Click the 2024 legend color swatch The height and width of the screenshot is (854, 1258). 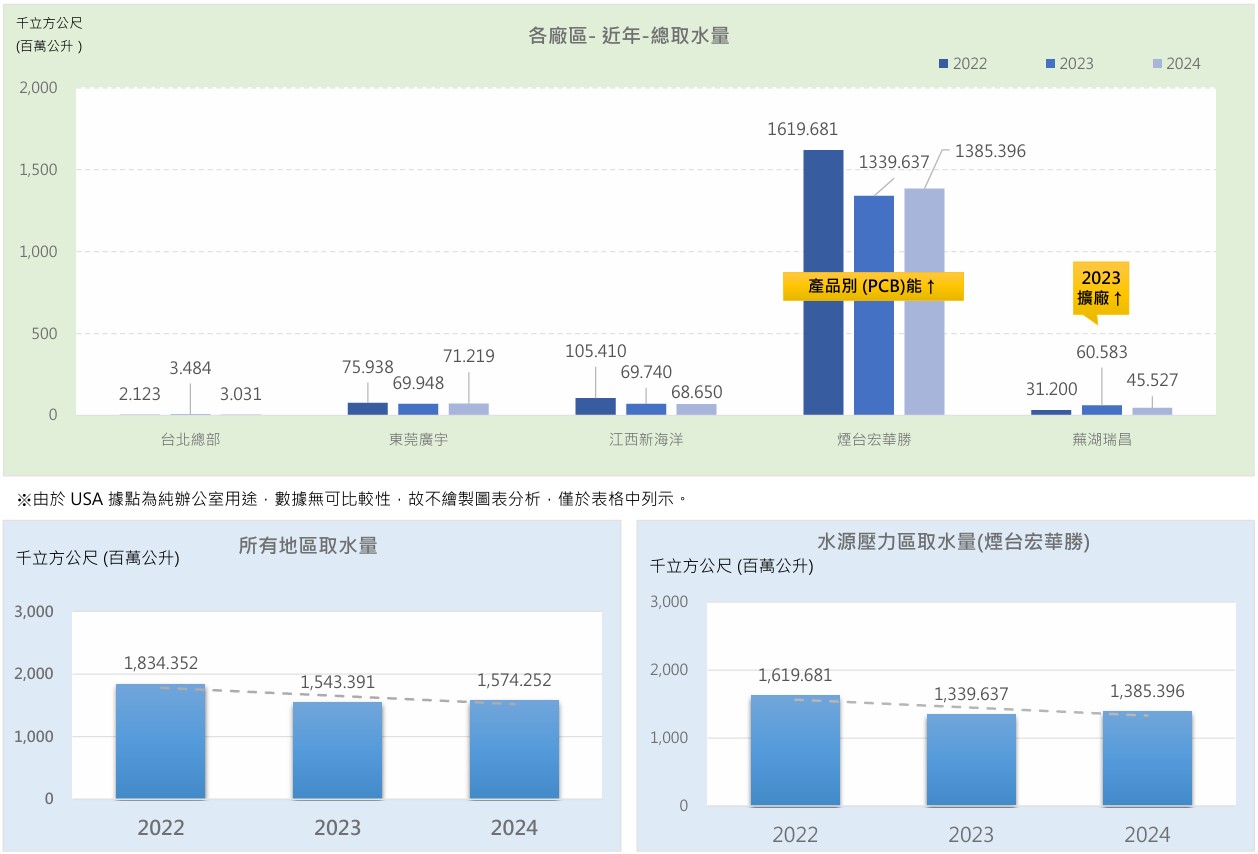[1157, 64]
